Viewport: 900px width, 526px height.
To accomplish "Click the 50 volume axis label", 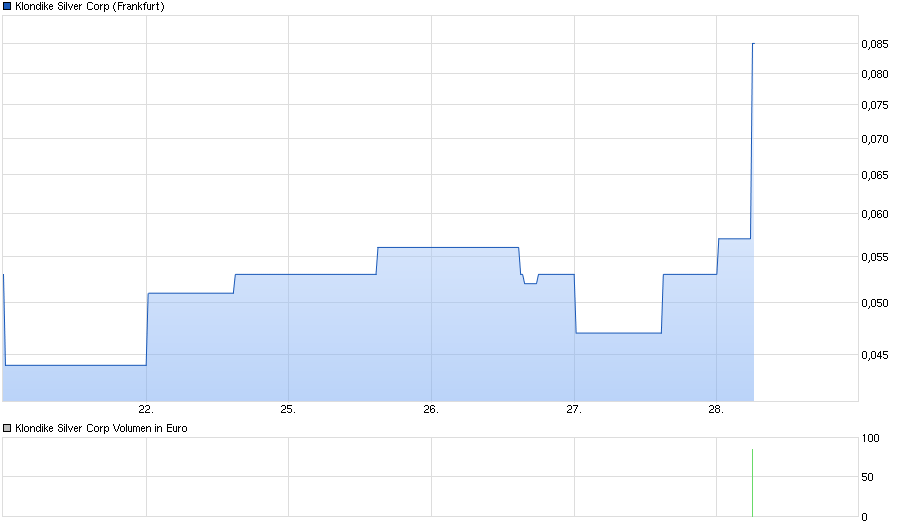I will [x=869, y=477].
